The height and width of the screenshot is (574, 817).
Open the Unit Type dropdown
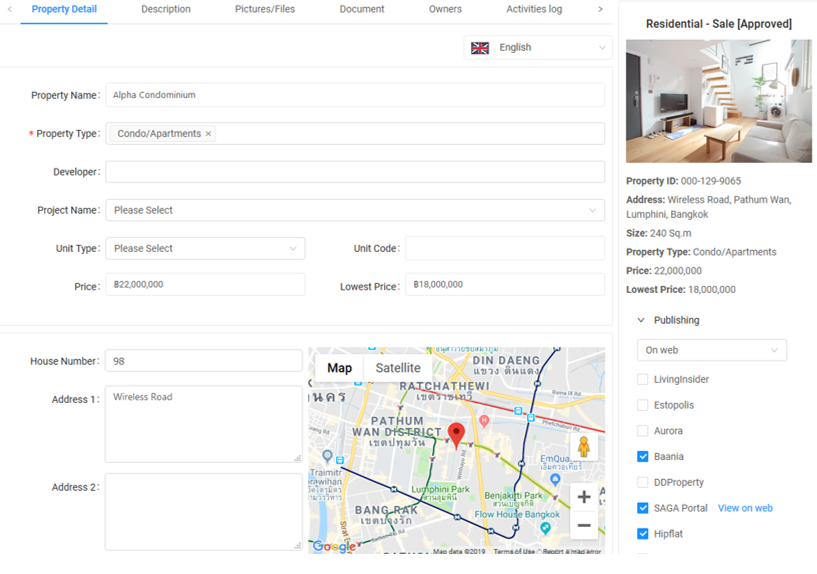click(x=204, y=249)
